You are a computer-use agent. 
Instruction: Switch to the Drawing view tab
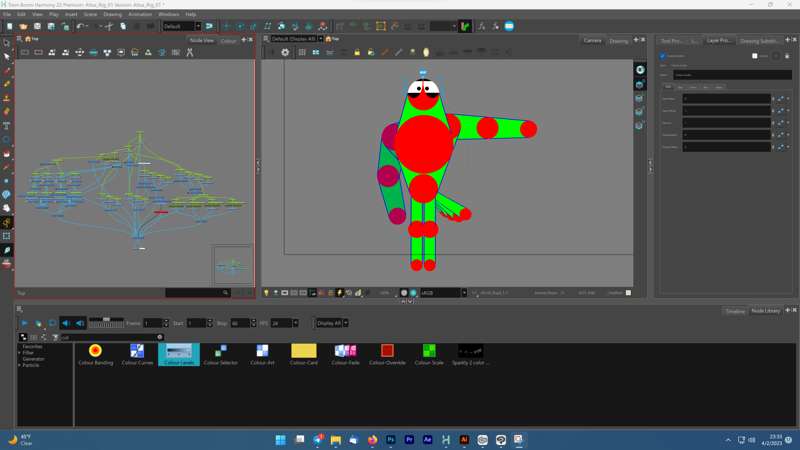click(x=619, y=41)
